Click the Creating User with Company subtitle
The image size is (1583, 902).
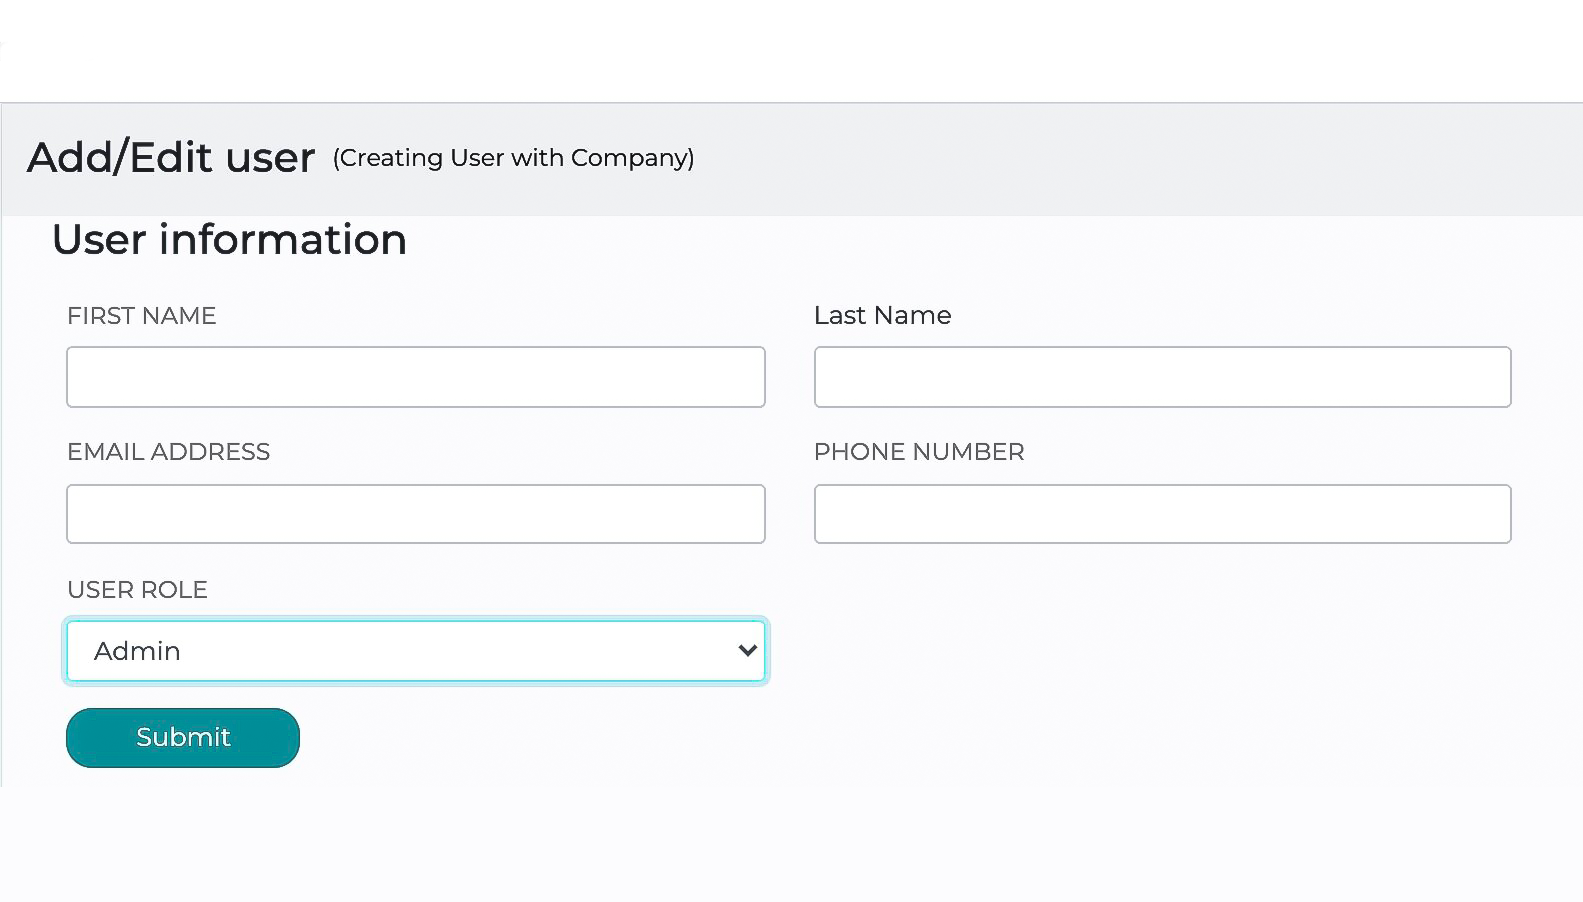click(513, 158)
